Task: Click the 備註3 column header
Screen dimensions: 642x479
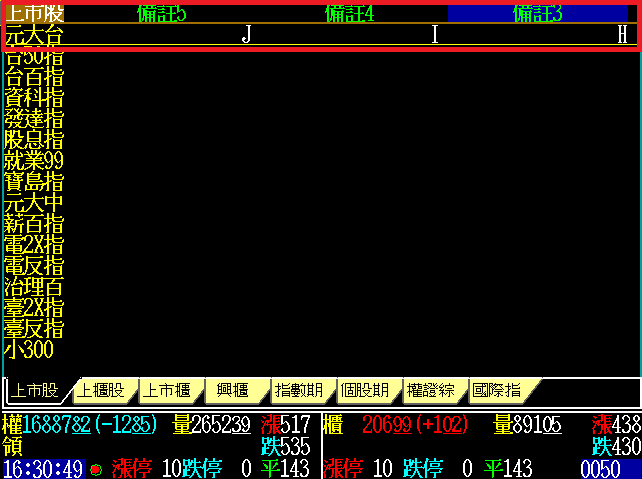Action: [538, 13]
